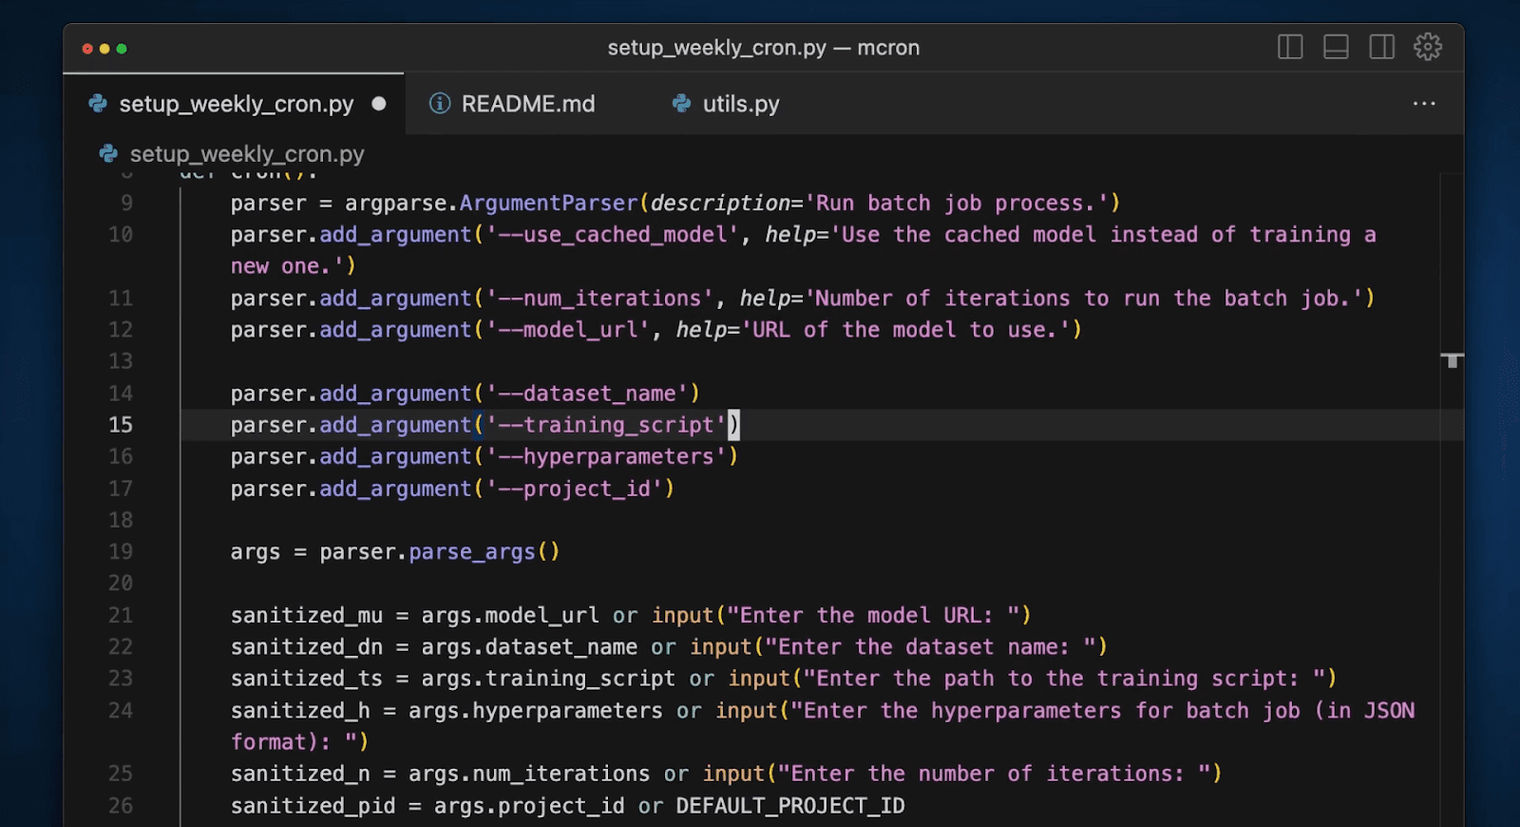This screenshot has width=1520, height=827.
Task: Click sanitized_mu variable on line 21
Action: (307, 615)
